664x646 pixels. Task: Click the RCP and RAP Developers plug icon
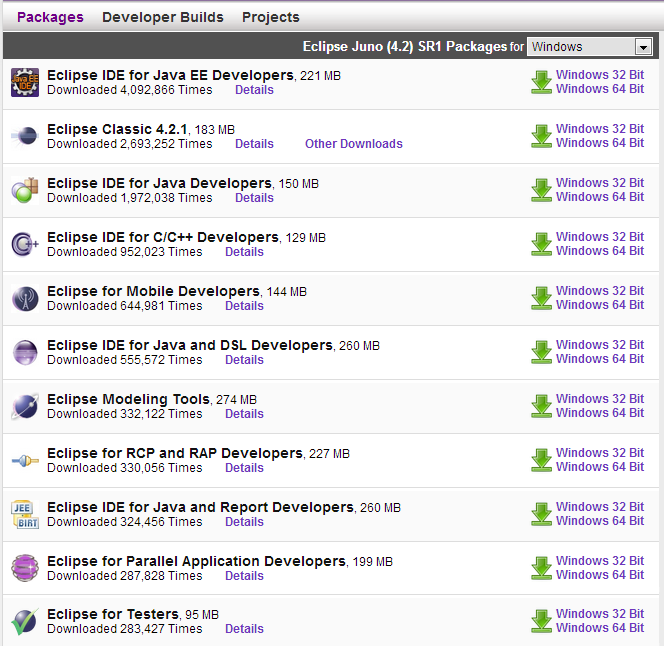tap(25, 460)
